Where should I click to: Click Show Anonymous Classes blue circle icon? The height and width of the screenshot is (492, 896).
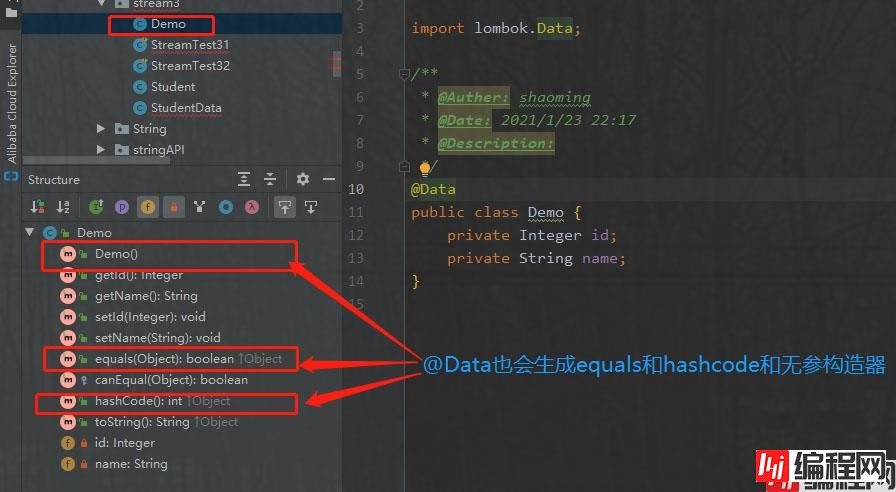click(x=226, y=207)
